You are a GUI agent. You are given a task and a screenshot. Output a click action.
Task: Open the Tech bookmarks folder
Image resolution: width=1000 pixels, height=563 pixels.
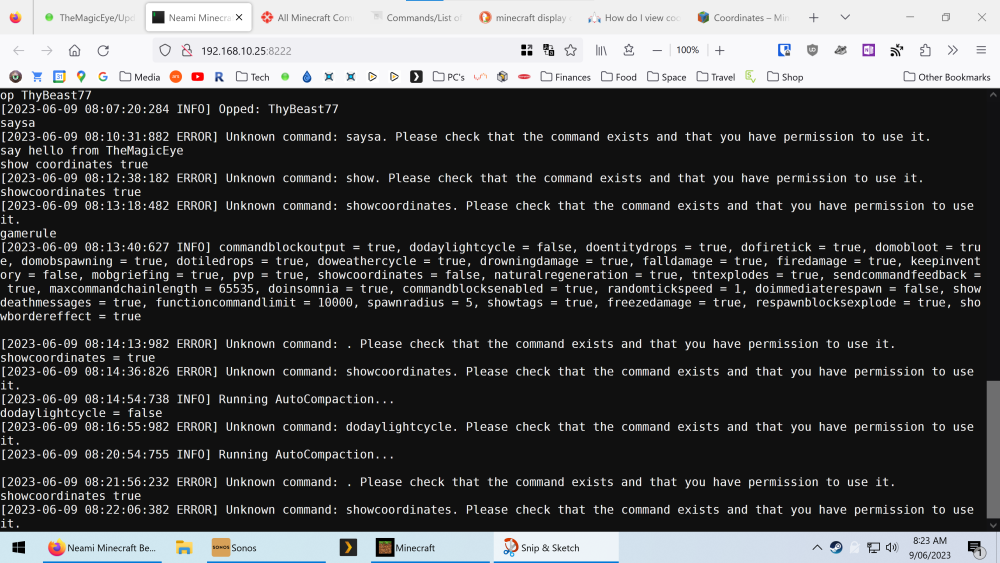[253, 77]
